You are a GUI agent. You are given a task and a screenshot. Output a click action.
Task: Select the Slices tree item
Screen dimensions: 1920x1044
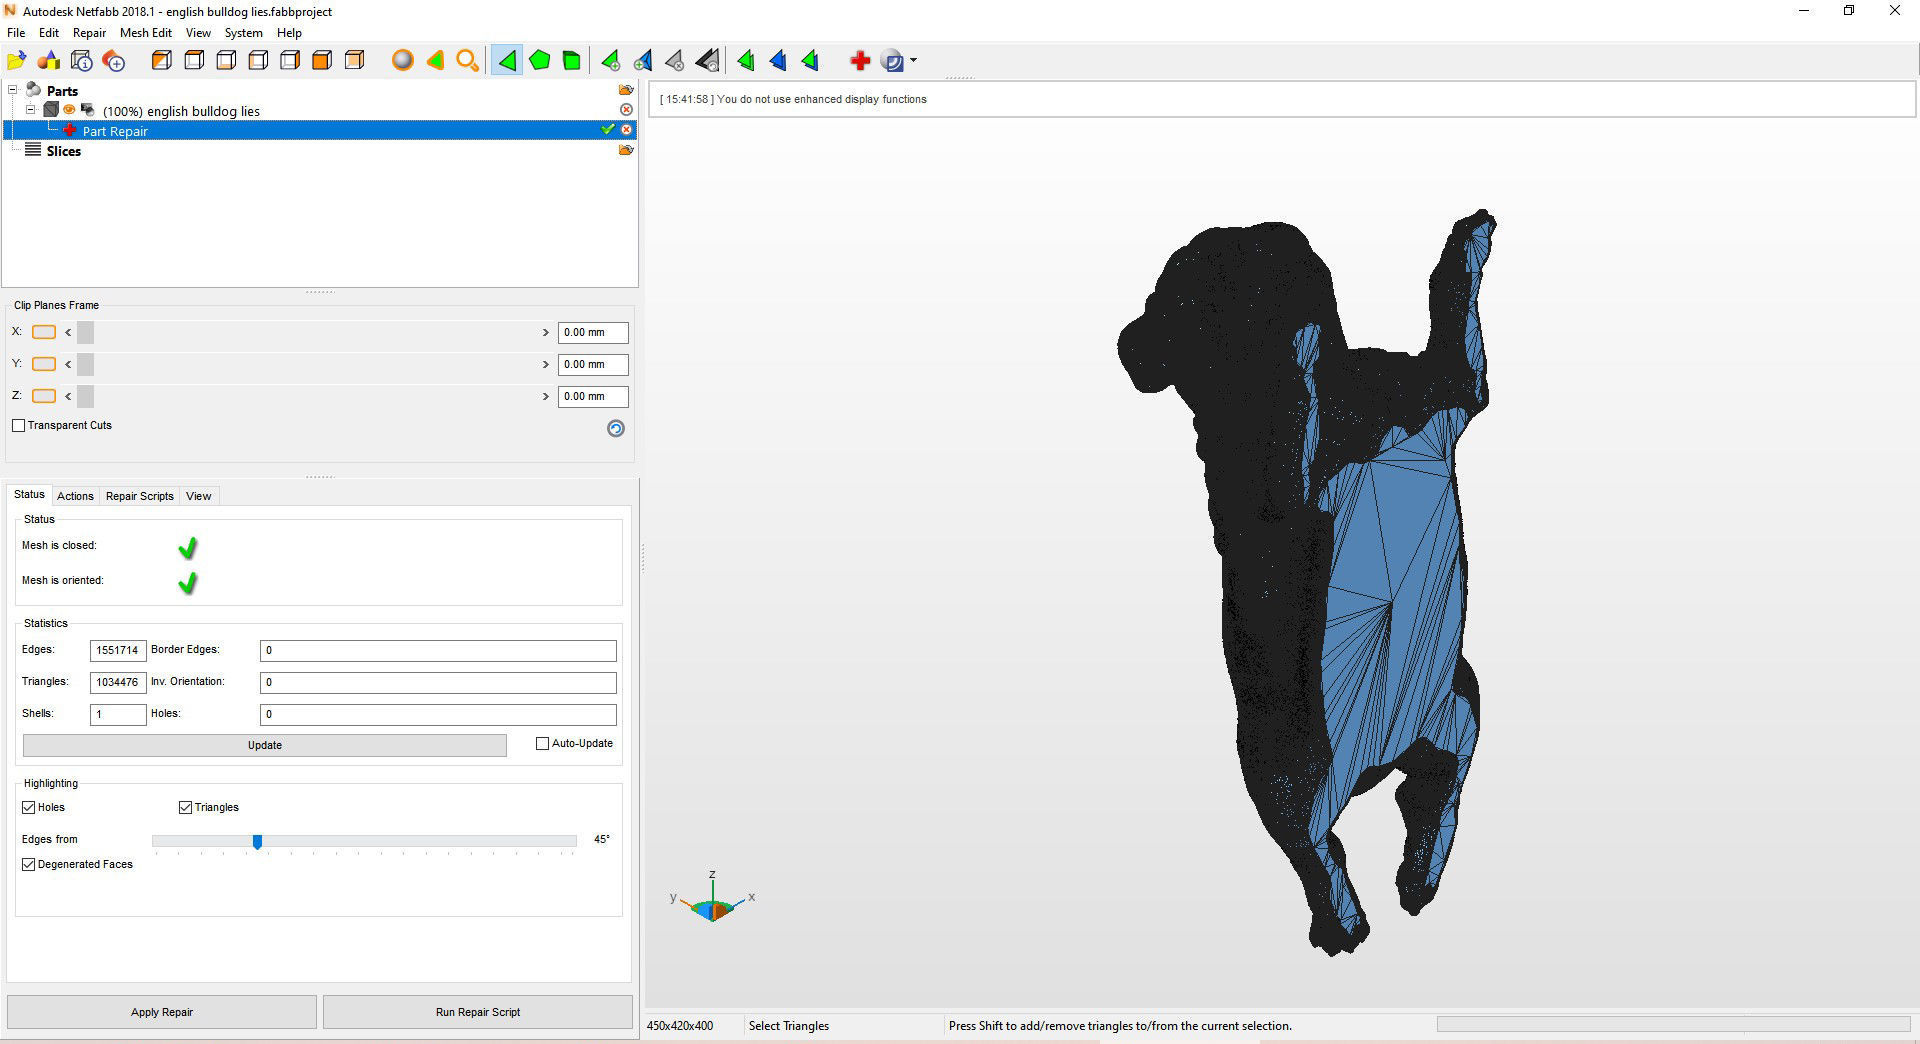[x=63, y=151]
